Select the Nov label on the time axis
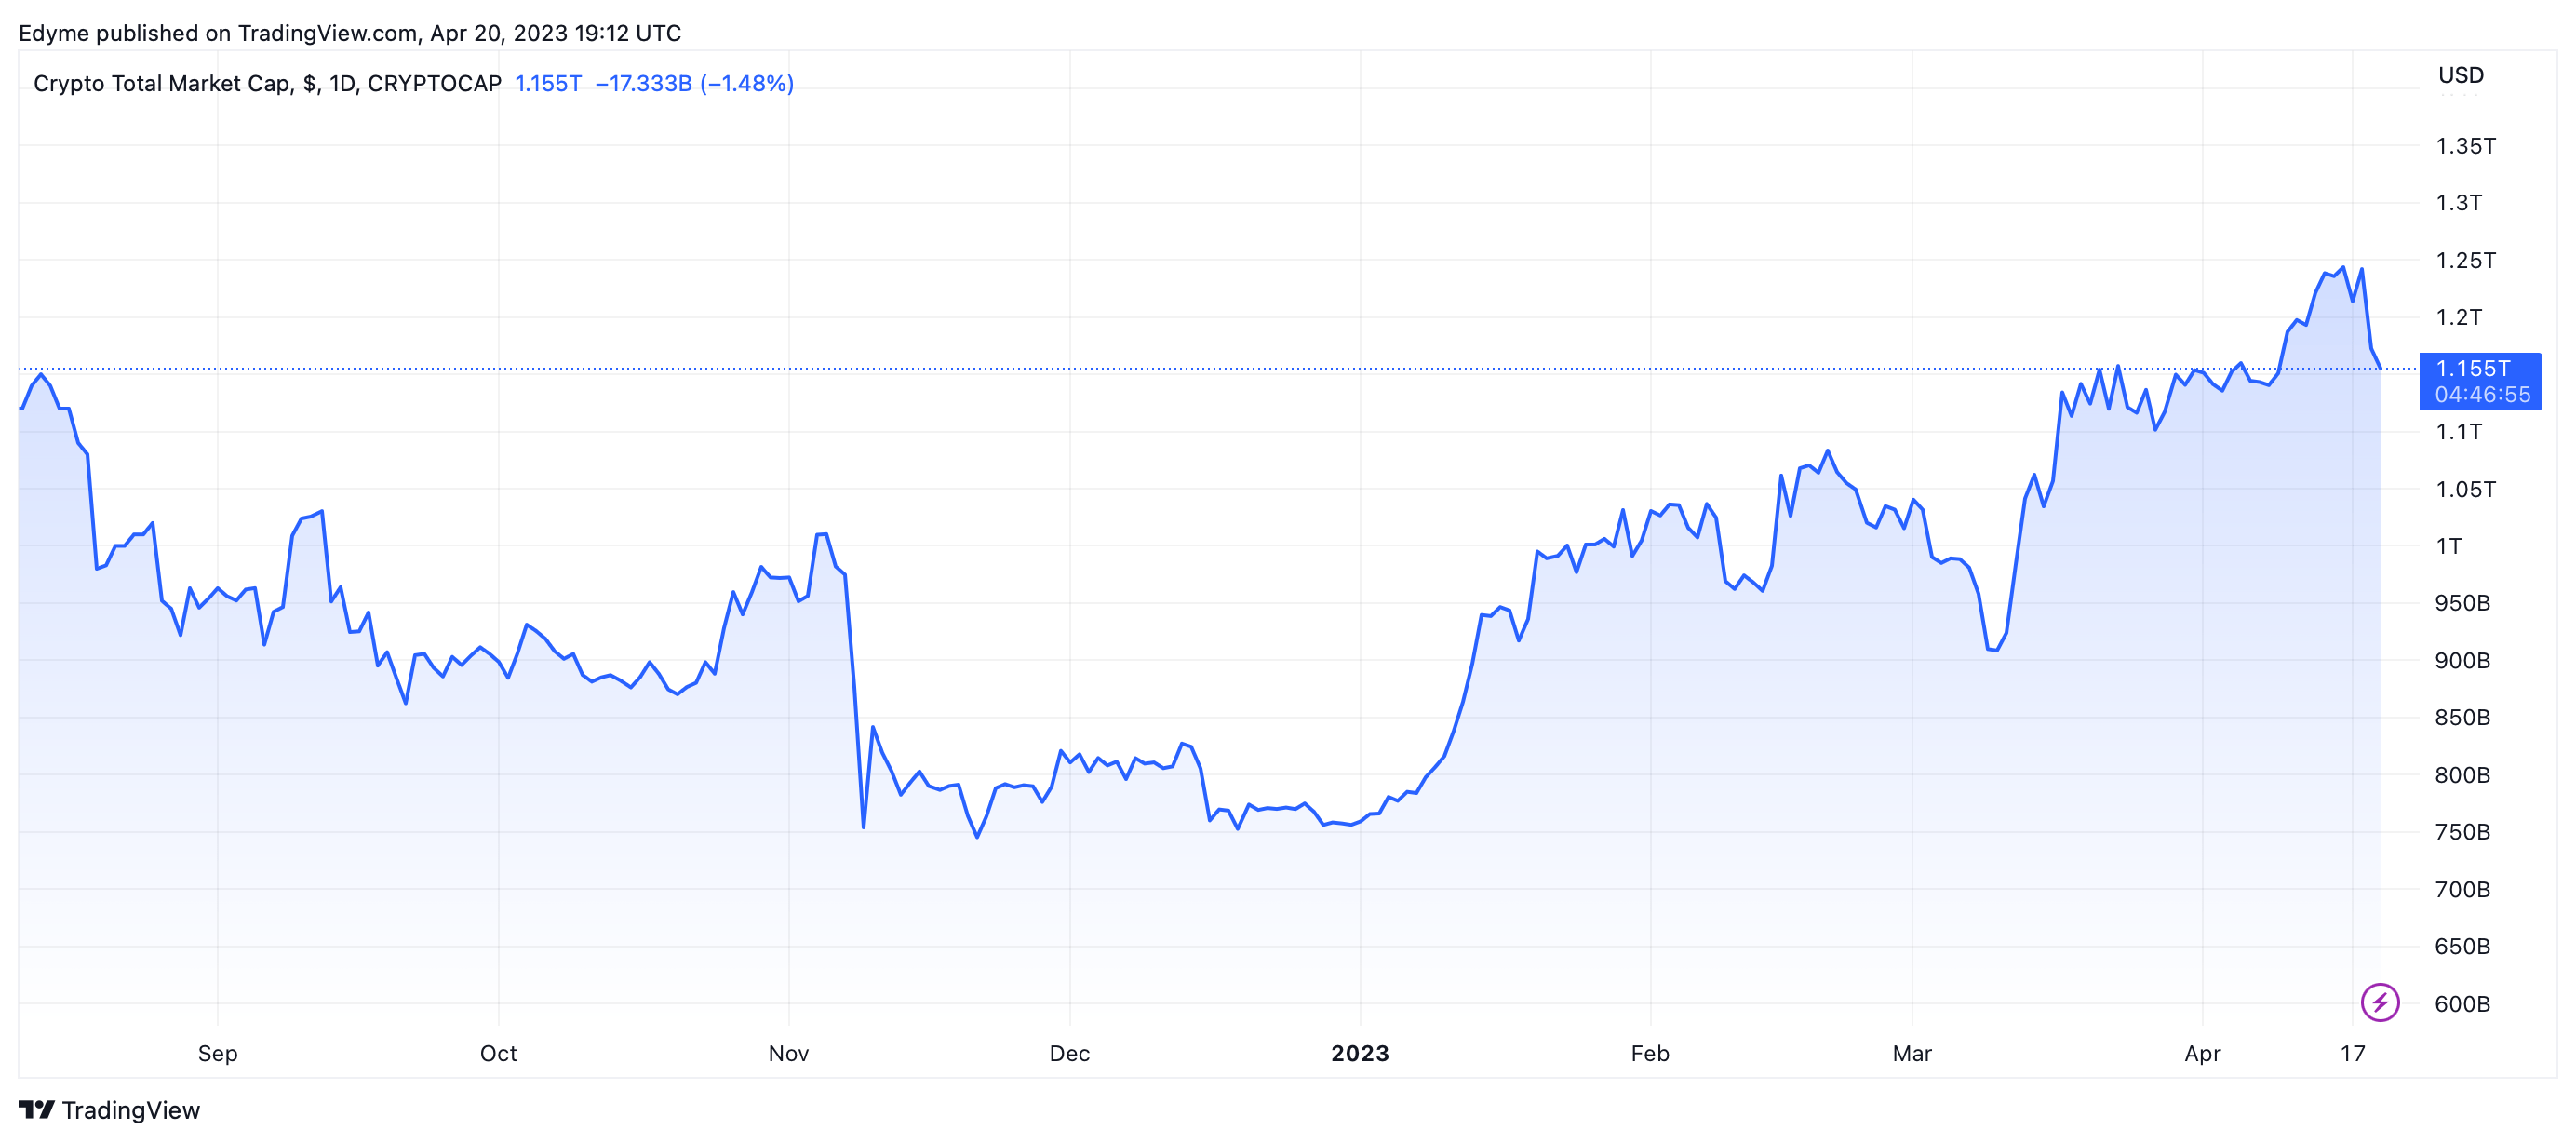Image resolution: width=2576 pixels, height=1143 pixels. (788, 1053)
